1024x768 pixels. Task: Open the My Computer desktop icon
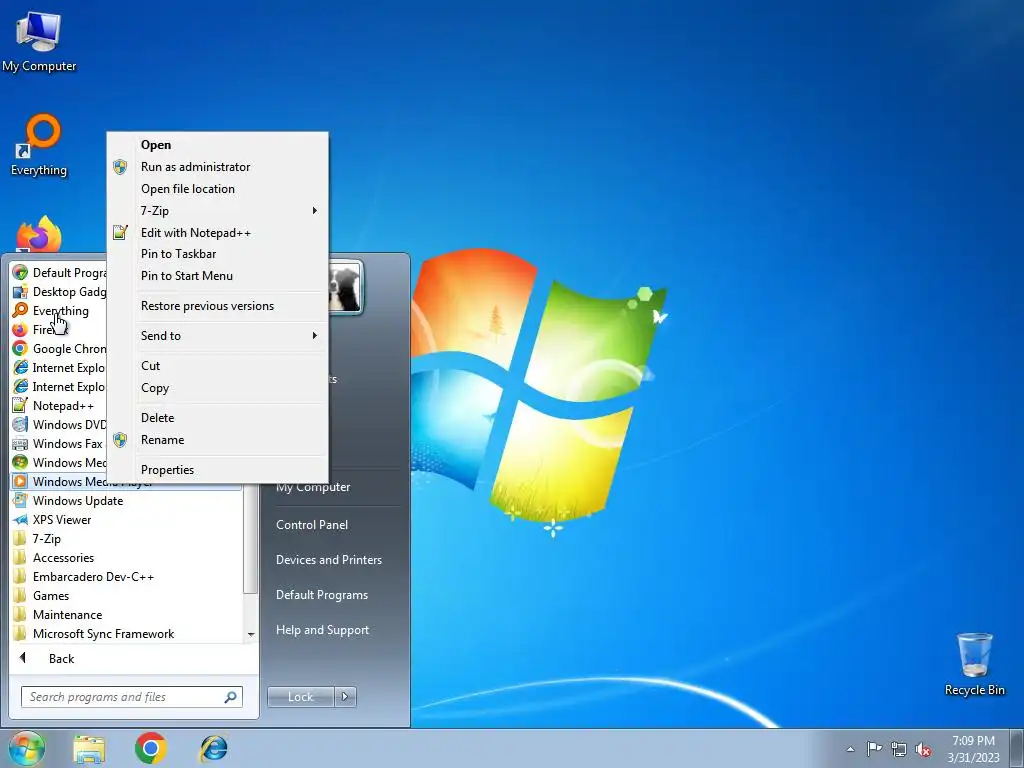(x=39, y=40)
